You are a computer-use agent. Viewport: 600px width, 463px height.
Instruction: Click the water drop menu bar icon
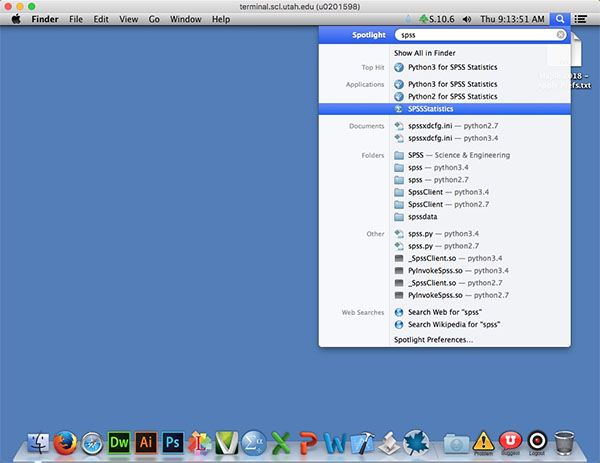click(409, 19)
